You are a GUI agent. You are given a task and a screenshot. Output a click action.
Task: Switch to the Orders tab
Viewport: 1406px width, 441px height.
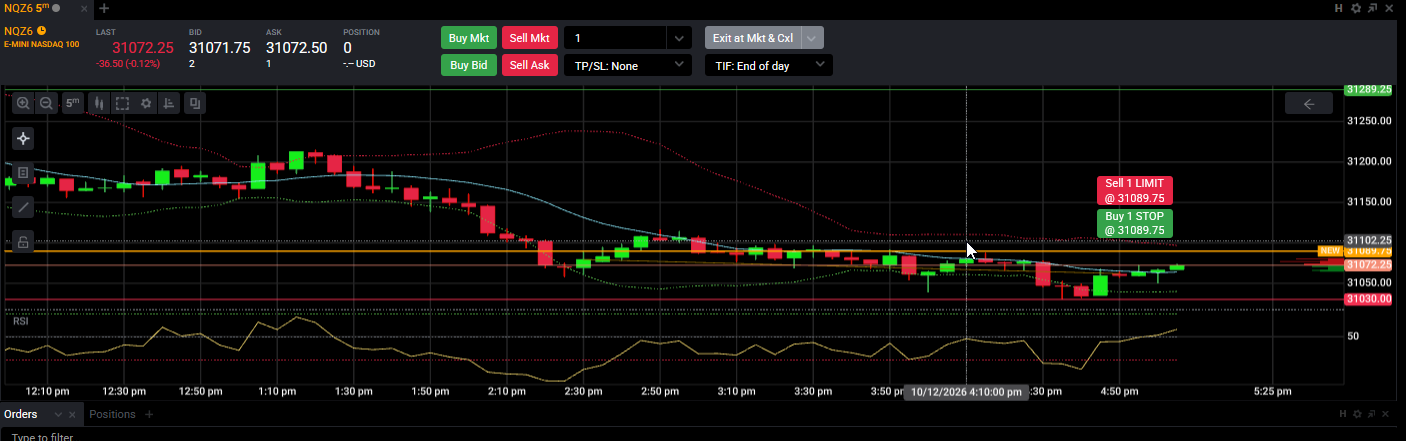[20, 414]
